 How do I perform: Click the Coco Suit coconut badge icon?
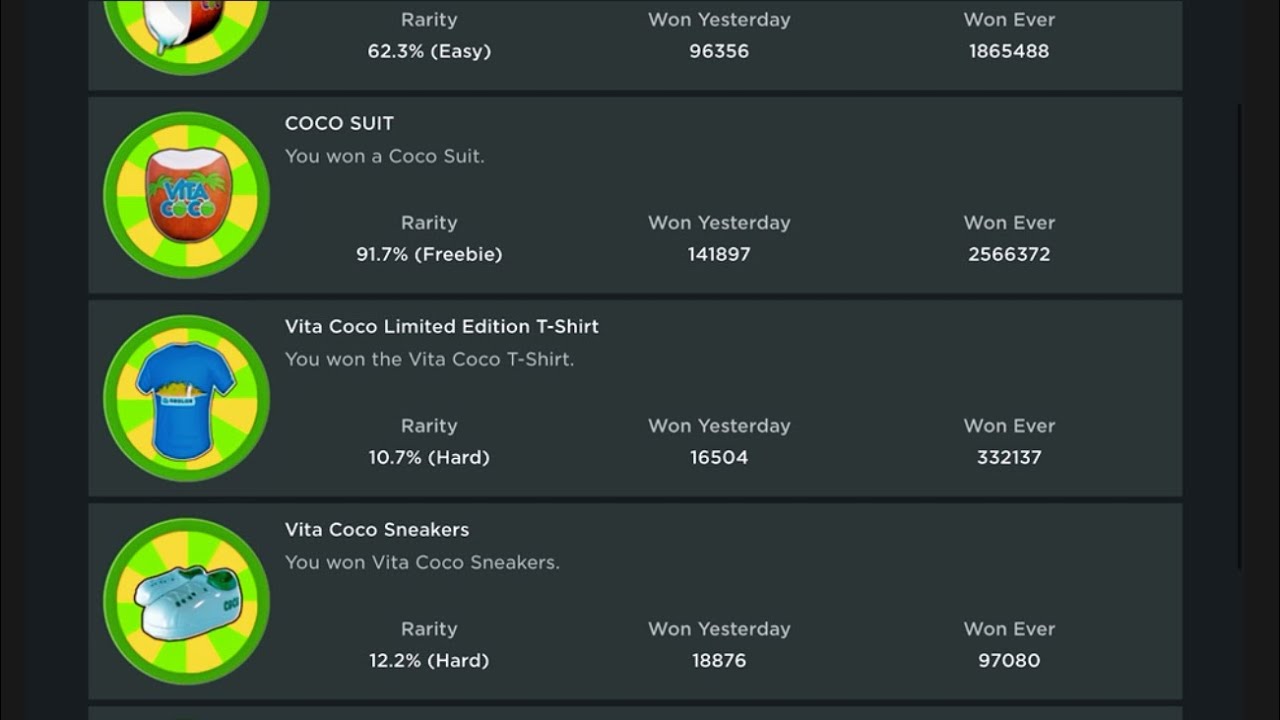click(x=186, y=195)
